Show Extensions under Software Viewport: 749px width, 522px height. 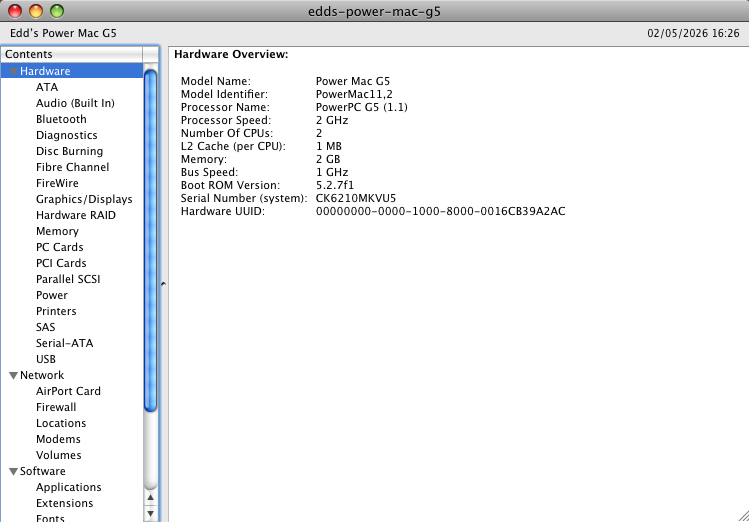pyautogui.click(x=64, y=503)
